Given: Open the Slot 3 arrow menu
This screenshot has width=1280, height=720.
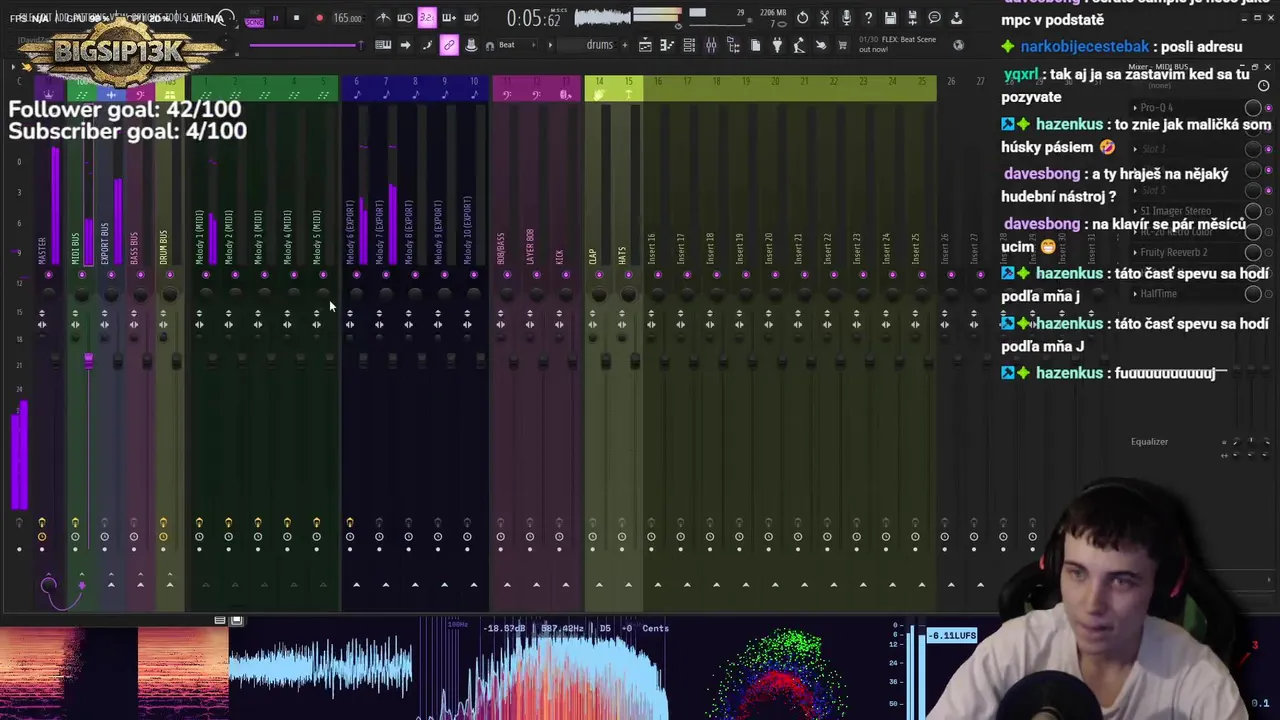Looking at the screenshot, I should pyautogui.click(x=1135, y=149).
